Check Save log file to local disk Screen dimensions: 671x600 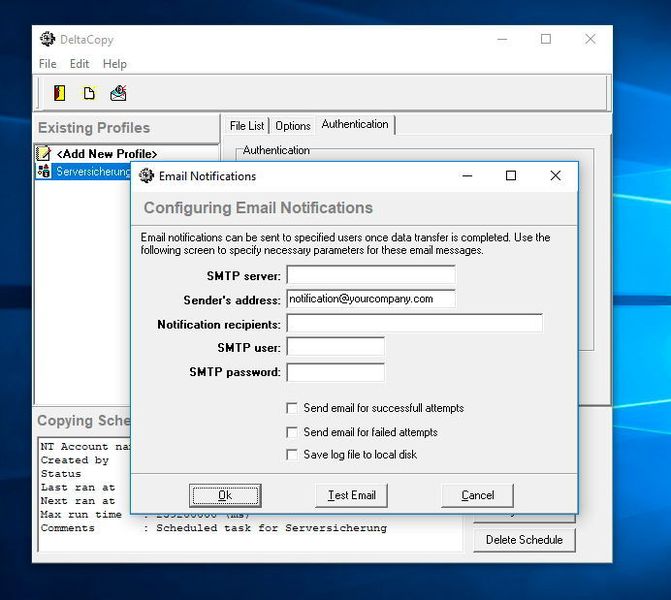[x=292, y=454]
